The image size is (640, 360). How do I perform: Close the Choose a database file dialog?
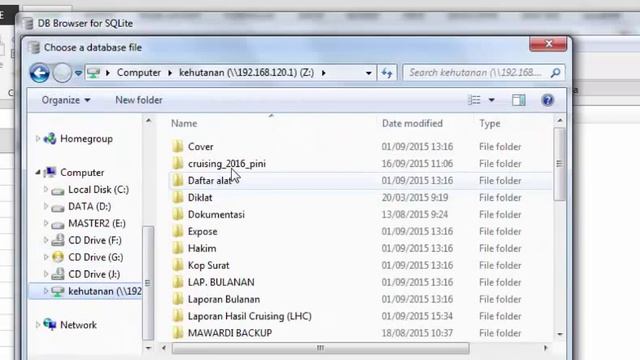548,44
